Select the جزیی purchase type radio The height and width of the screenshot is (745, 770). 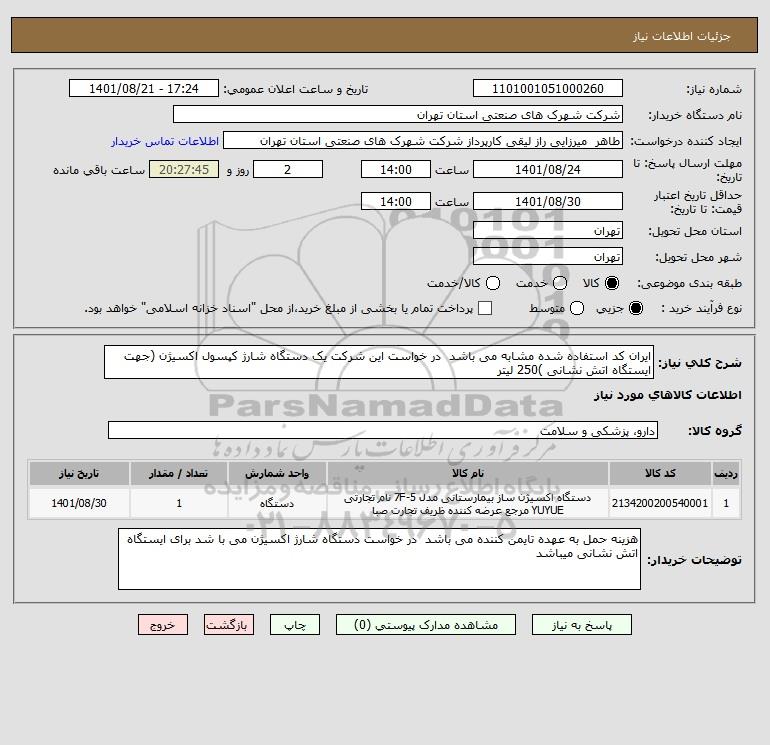[x=635, y=308]
